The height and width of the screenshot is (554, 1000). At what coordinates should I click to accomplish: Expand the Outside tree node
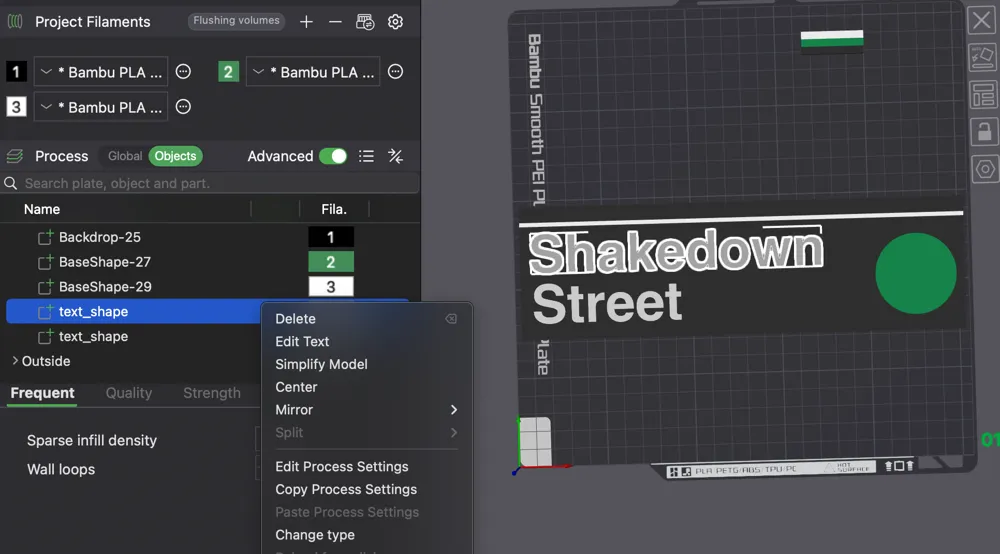pos(15,361)
